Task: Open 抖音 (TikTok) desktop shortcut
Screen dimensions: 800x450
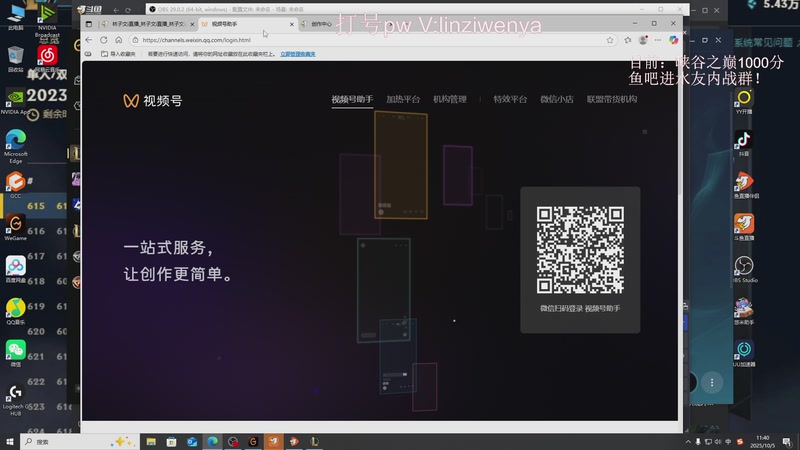Action: [x=744, y=143]
